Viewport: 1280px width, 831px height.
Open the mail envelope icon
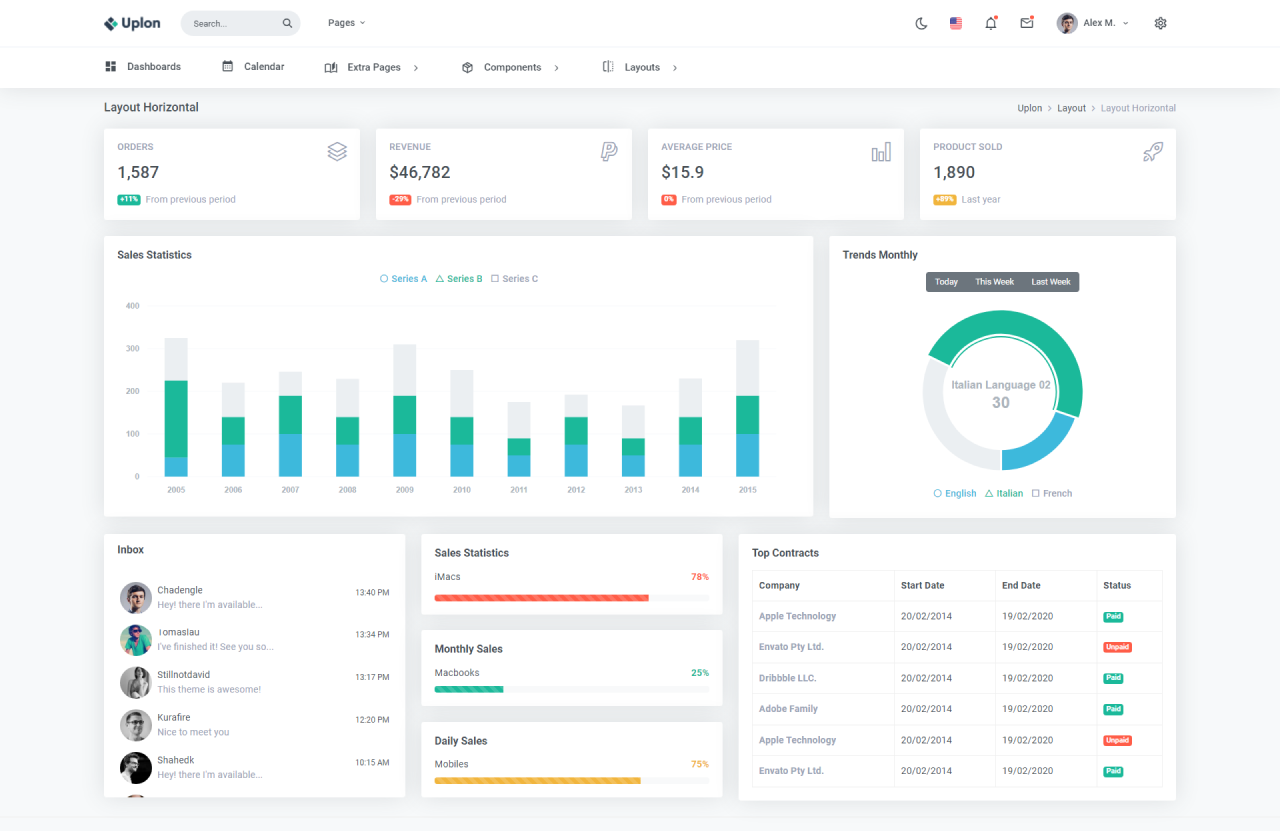tap(1027, 23)
